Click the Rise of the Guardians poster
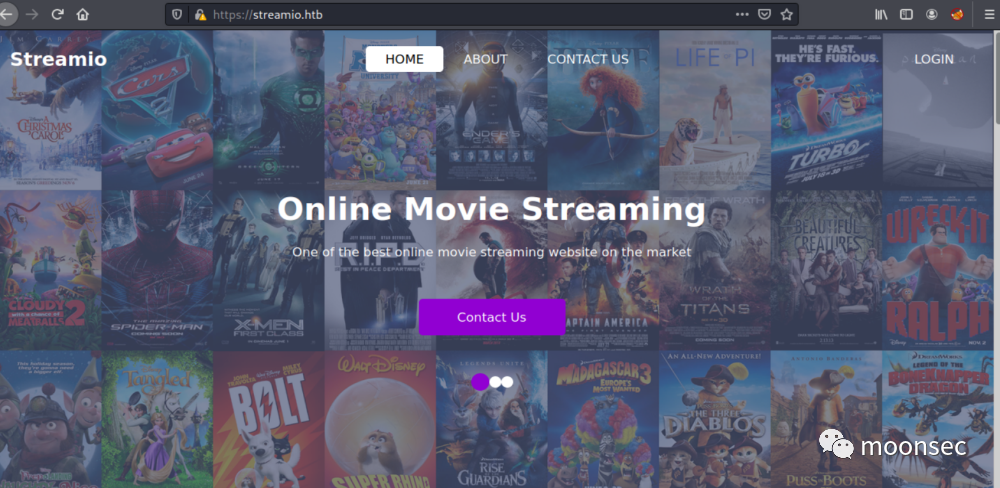This screenshot has width=1000, height=488. [492, 419]
